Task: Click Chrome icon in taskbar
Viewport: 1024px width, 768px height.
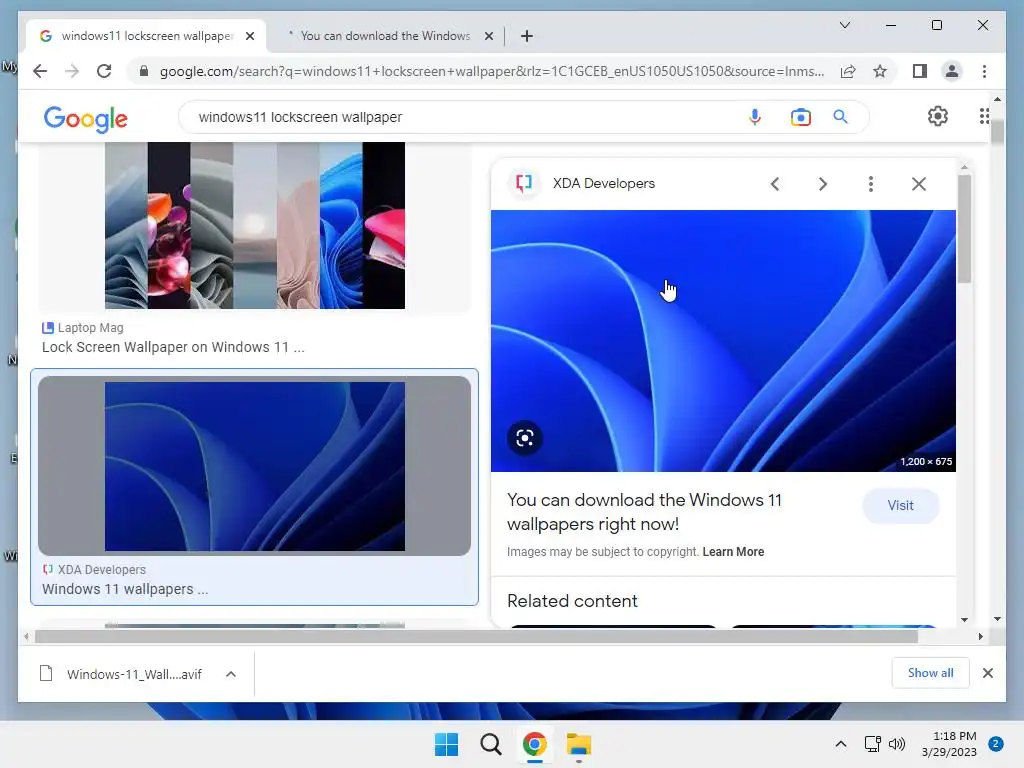Action: click(534, 744)
